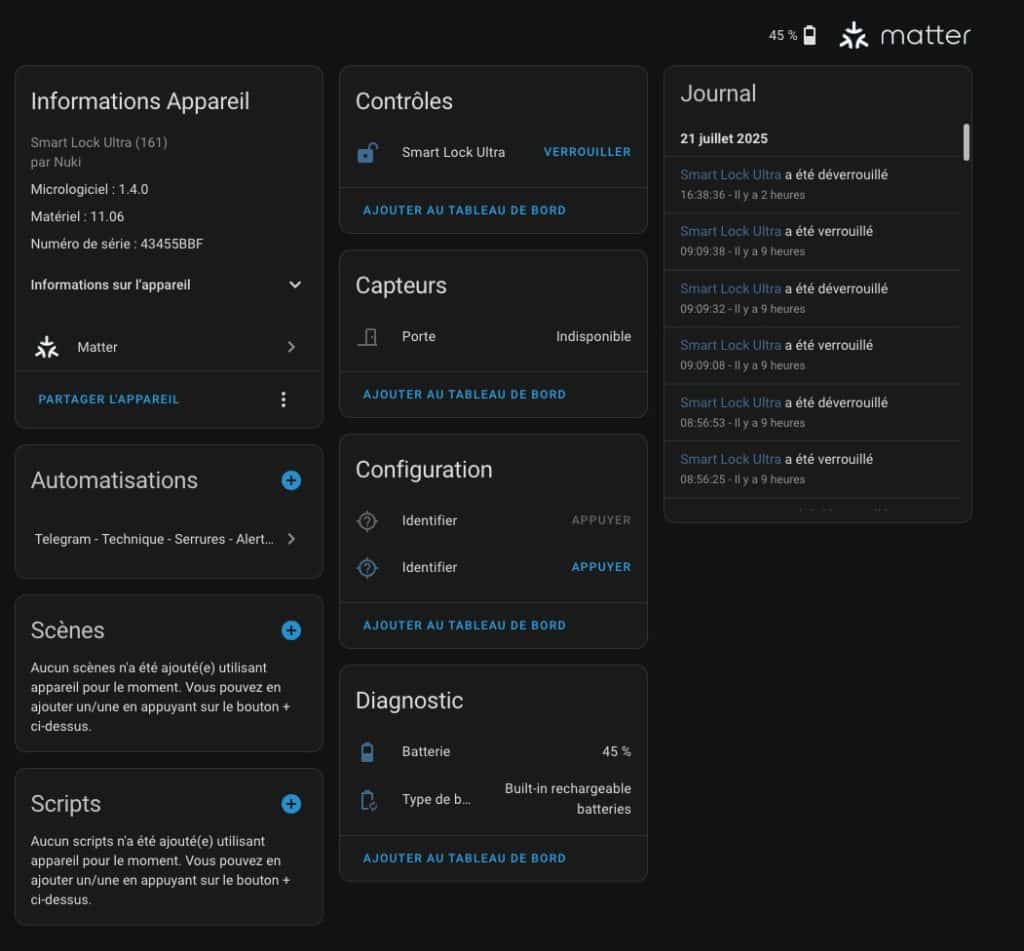
Task: Click the Smart Lock Ultra entity row label
Action: (x=453, y=152)
